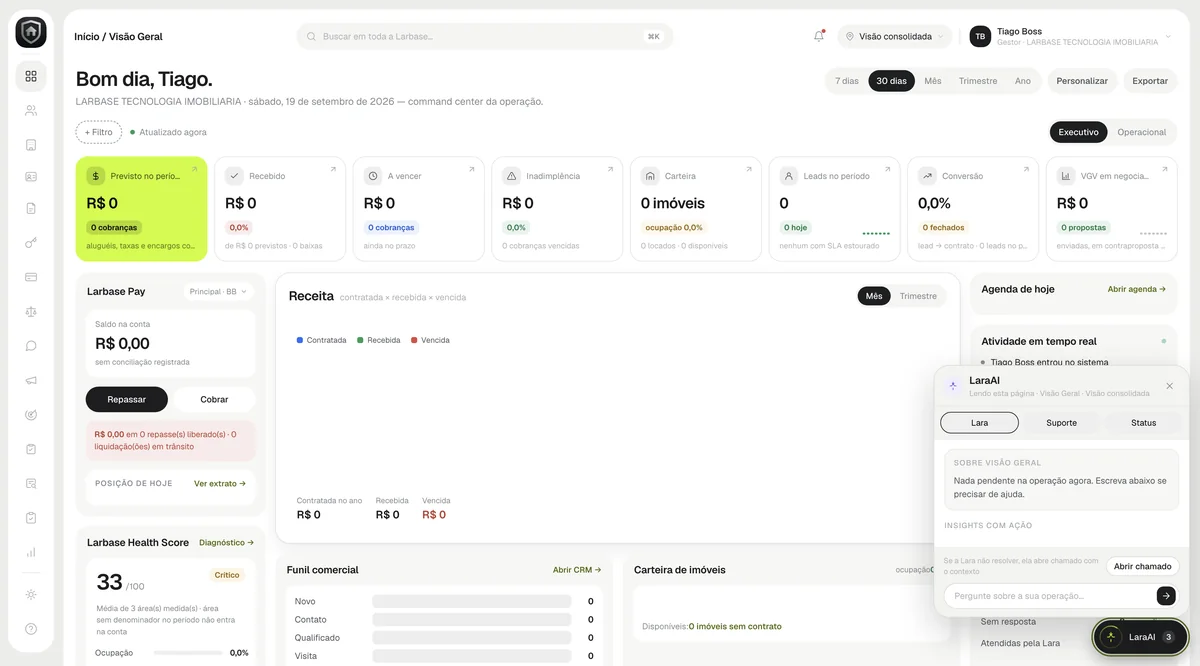Select Trimestre in top period selector
This screenshot has width=1200, height=666.
tap(978, 81)
